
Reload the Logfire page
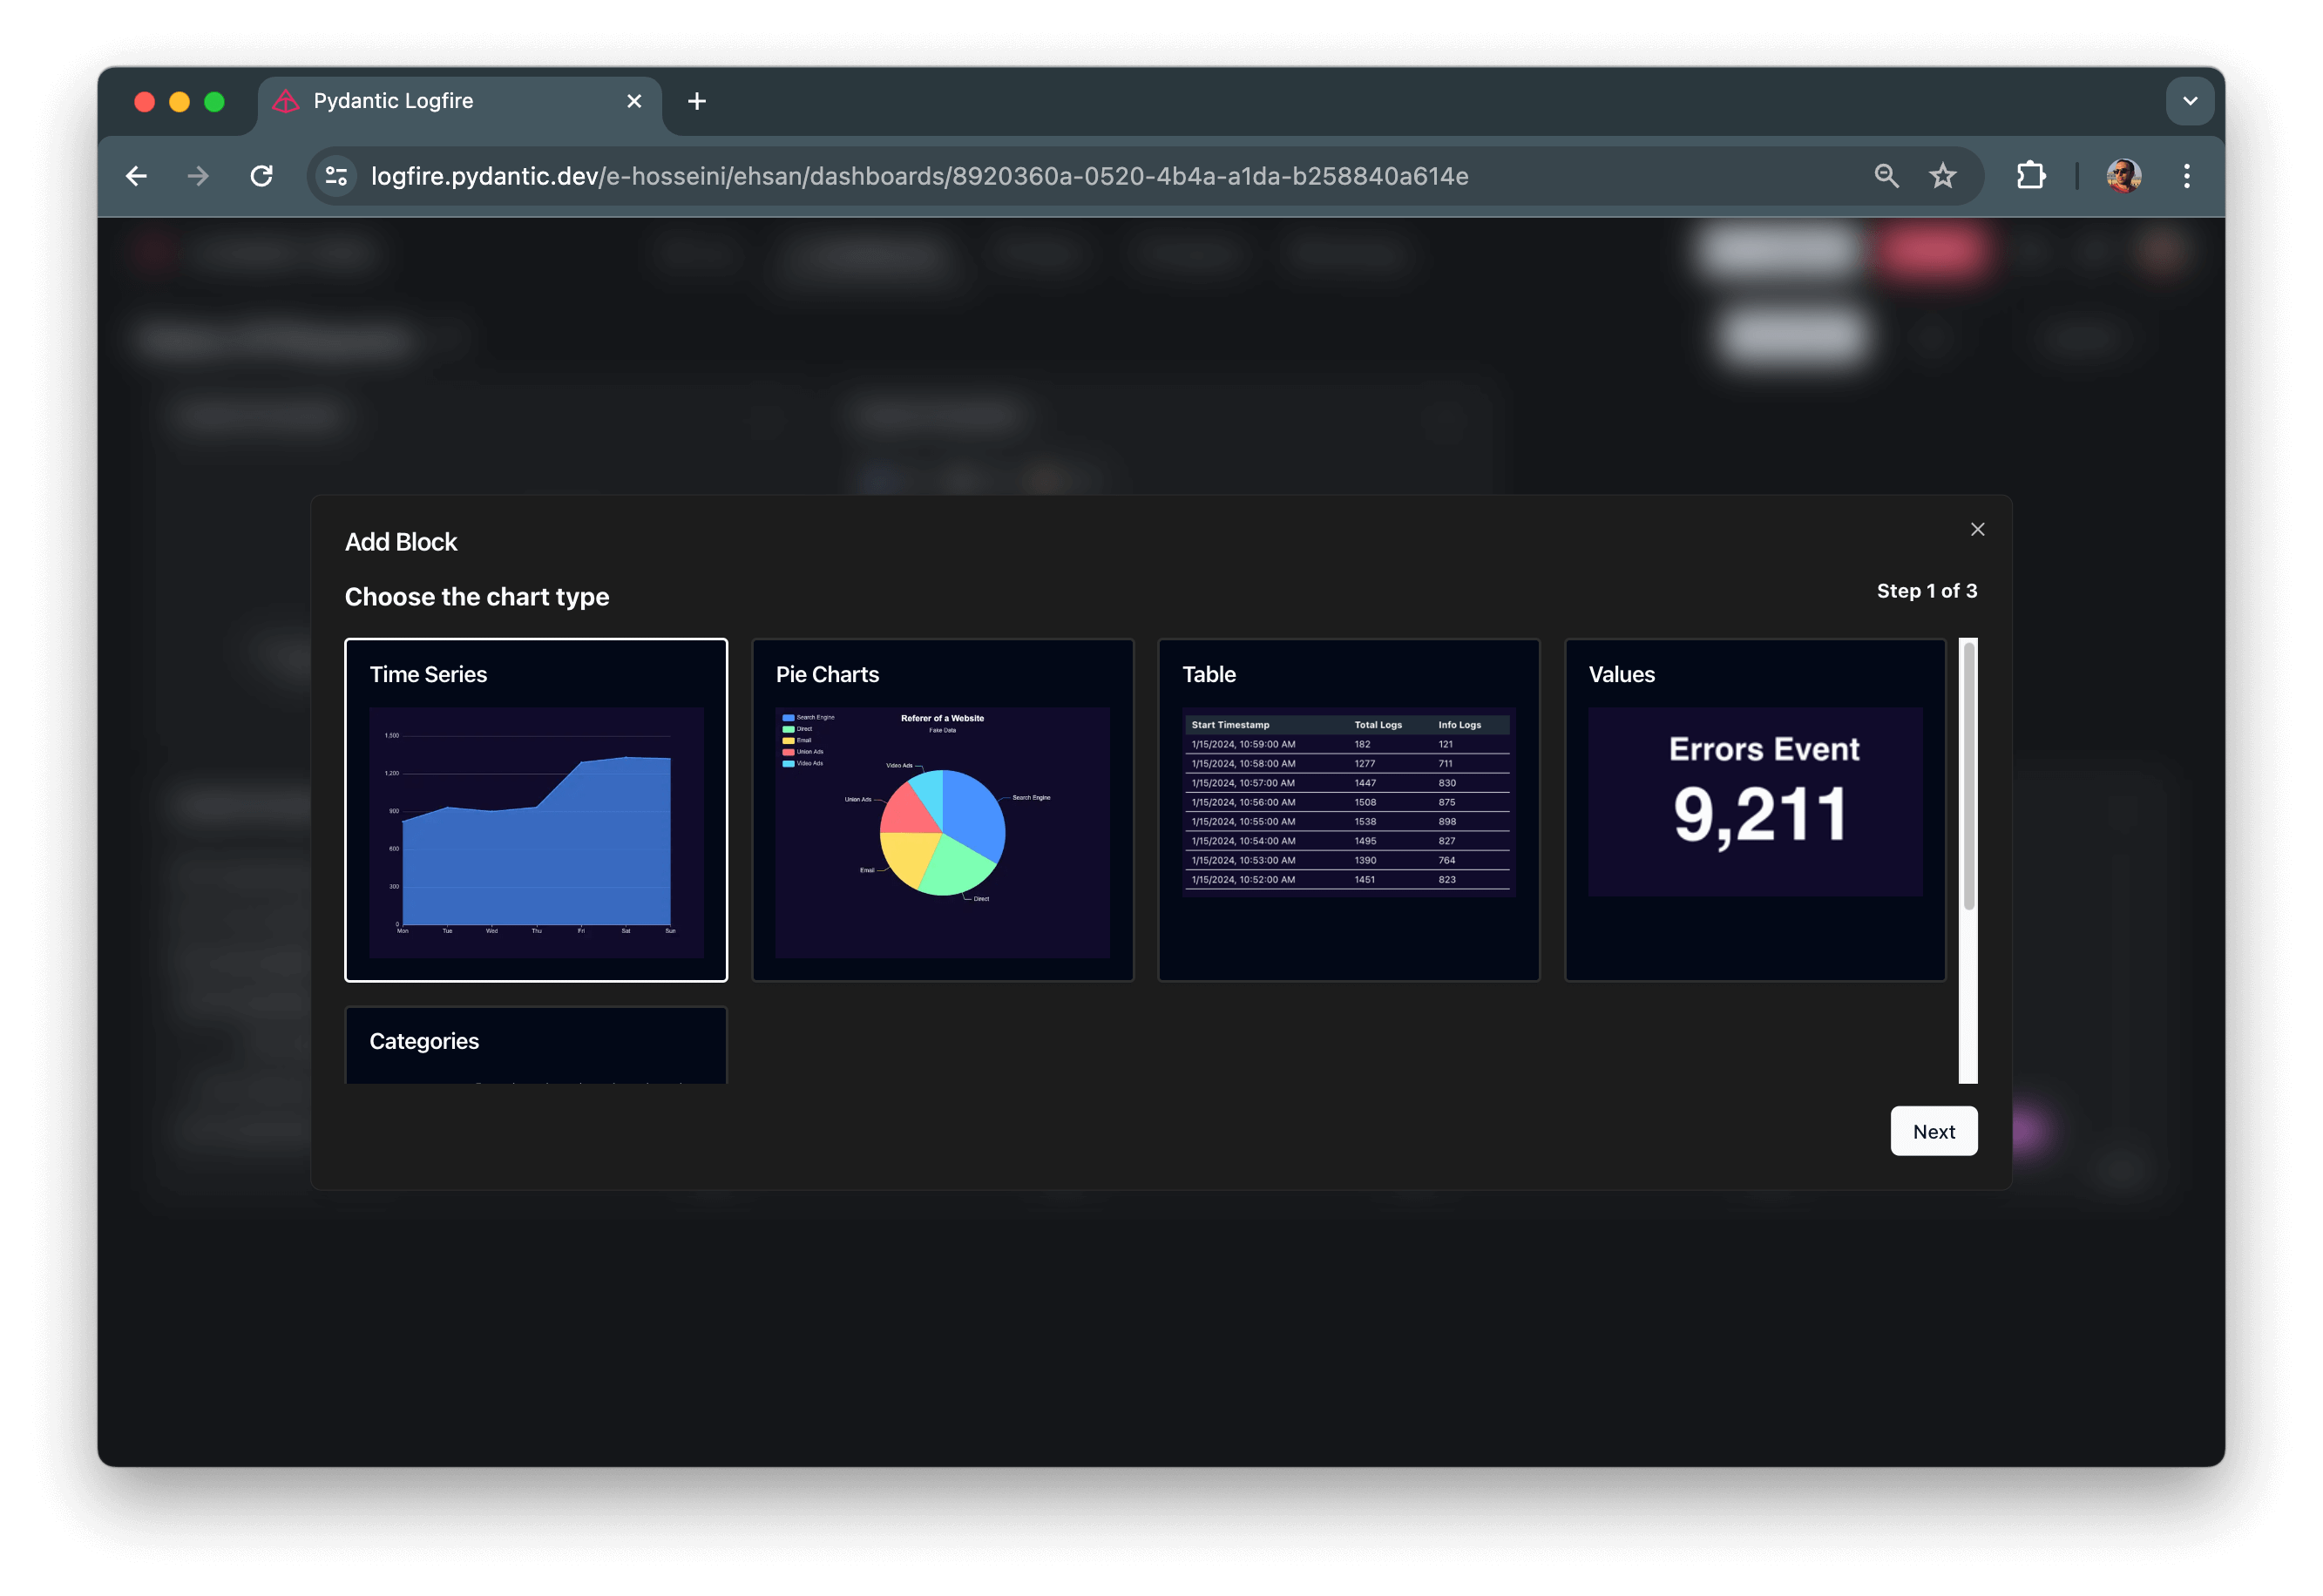coord(262,176)
